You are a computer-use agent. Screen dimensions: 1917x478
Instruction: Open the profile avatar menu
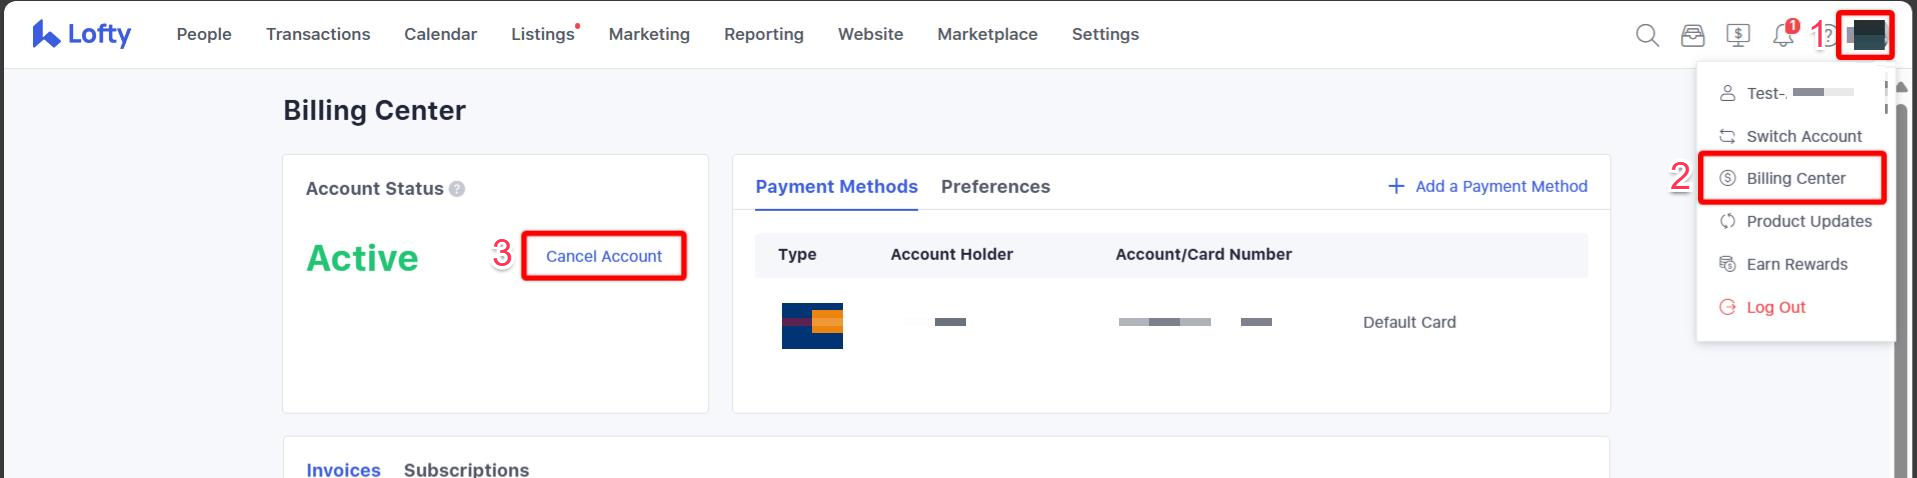tap(1868, 36)
